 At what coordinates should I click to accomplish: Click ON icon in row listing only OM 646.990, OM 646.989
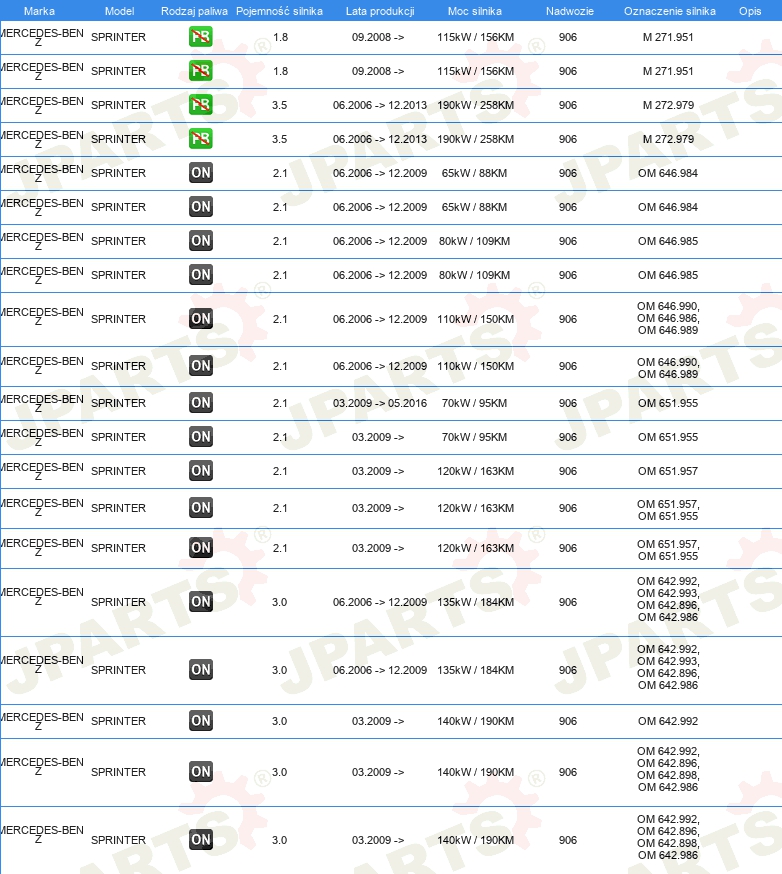click(201, 366)
